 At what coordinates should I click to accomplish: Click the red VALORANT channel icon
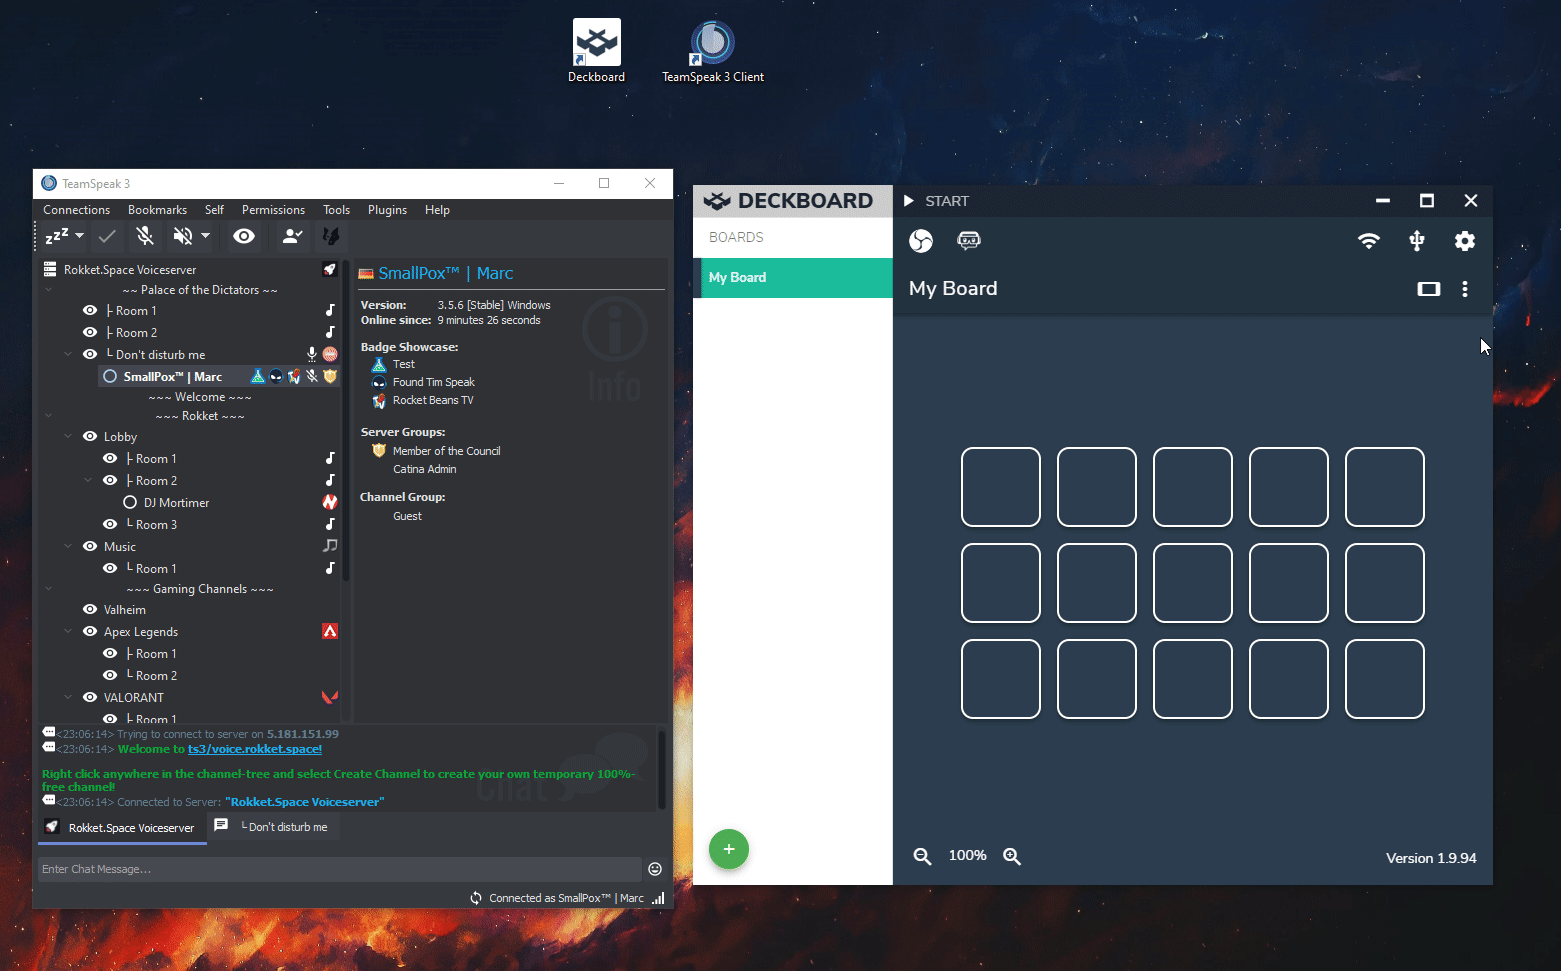[x=330, y=697]
